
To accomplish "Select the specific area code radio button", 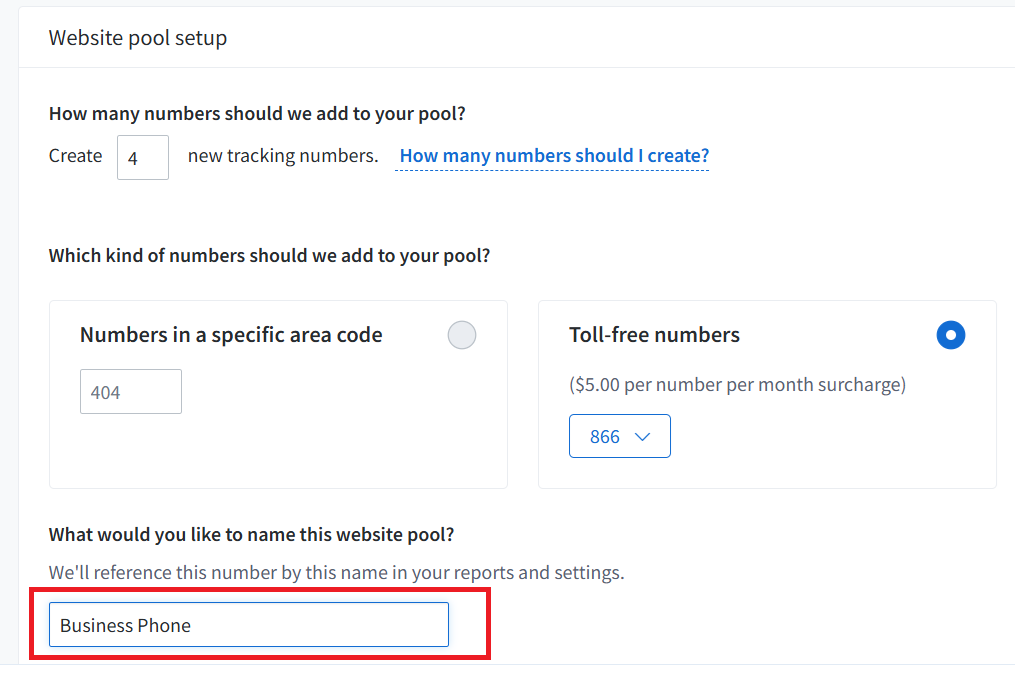I will click(x=462, y=335).
